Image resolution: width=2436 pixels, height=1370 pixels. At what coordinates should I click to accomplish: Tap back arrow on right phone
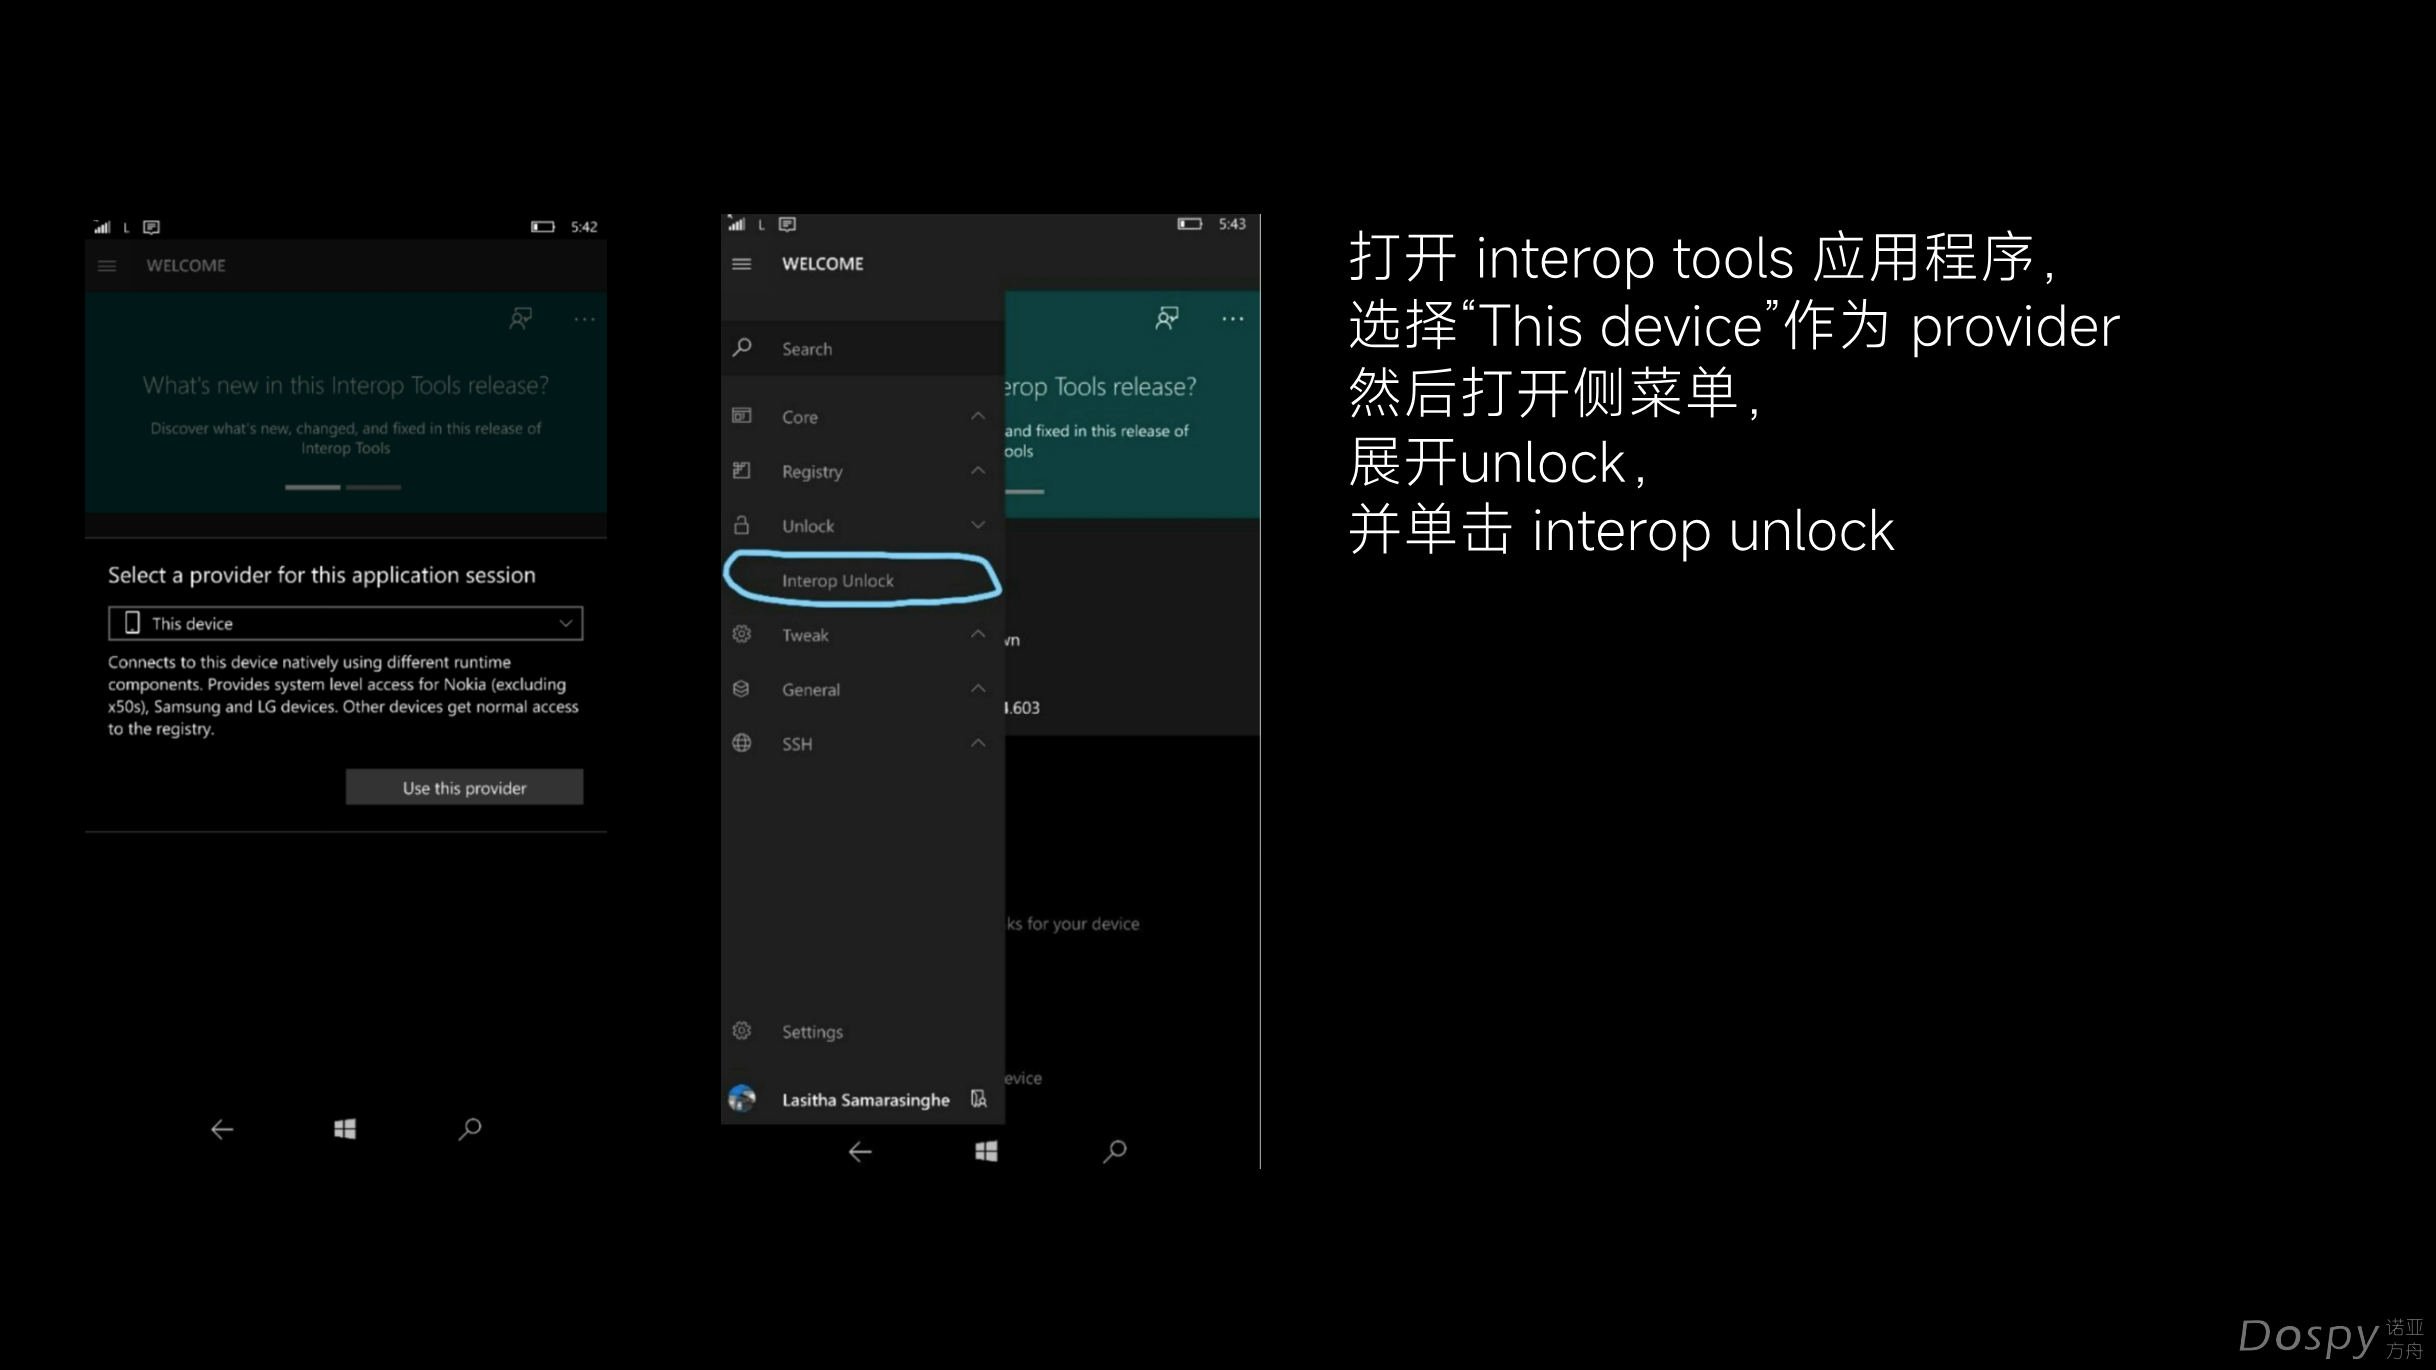point(859,1152)
